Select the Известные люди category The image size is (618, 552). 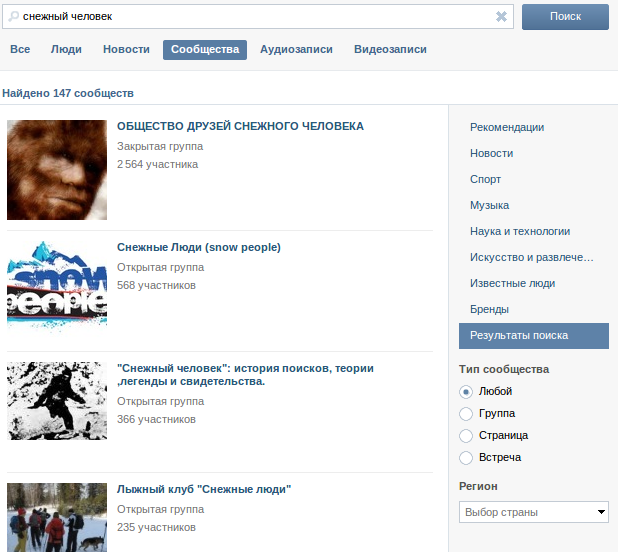click(512, 283)
